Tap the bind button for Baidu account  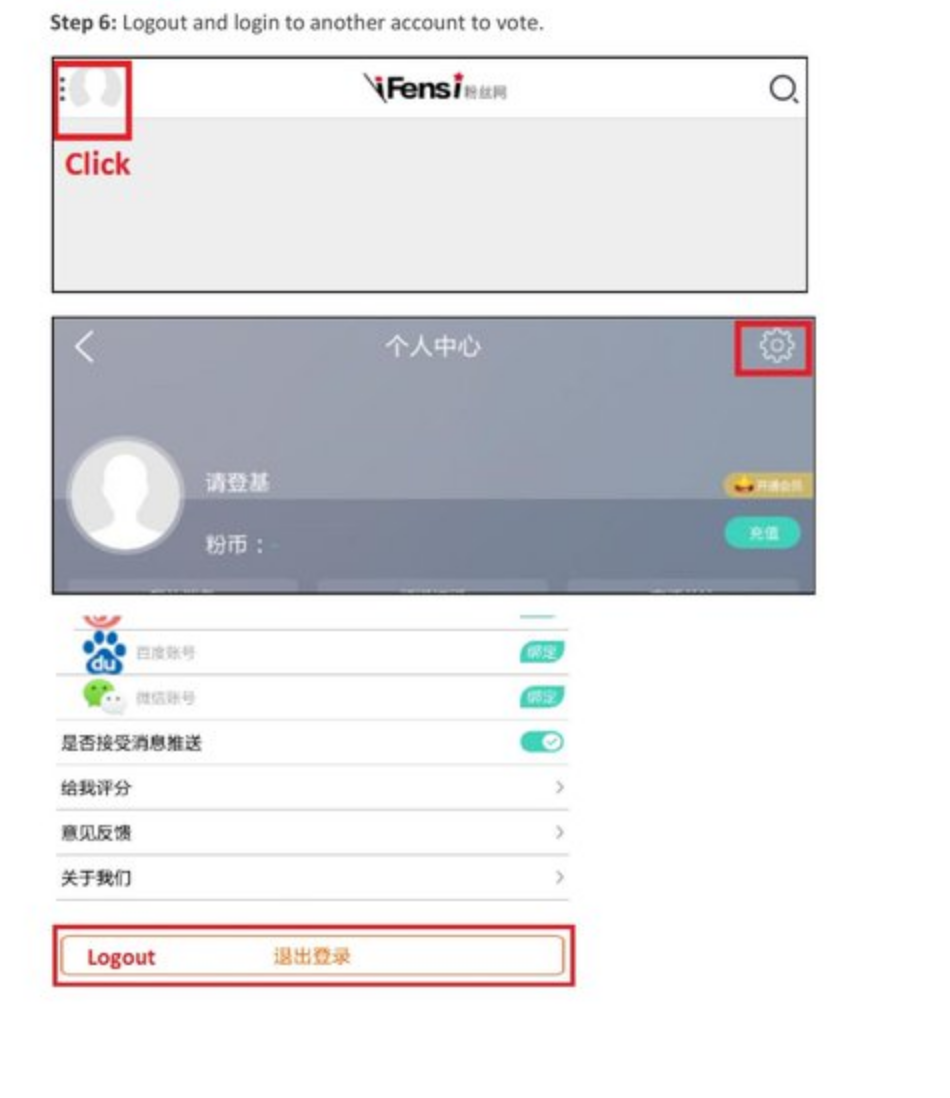tap(542, 653)
